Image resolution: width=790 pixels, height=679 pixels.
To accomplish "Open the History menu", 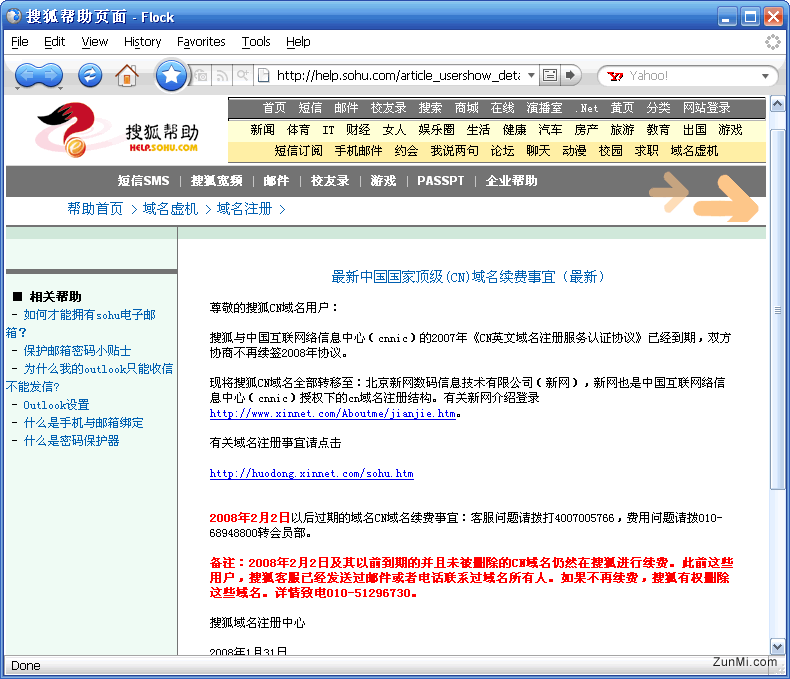I will click(142, 41).
